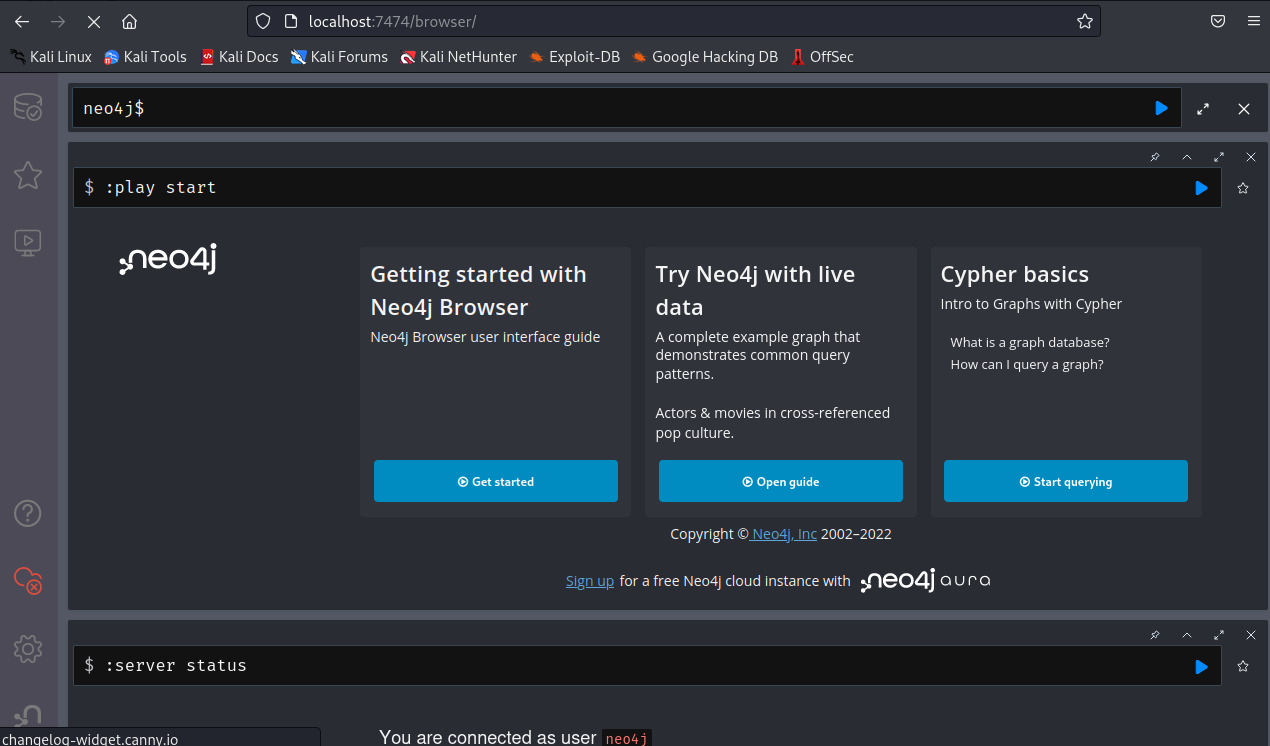The width and height of the screenshot is (1270, 746).
Task: Favorite the :server status command
Action: pyautogui.click(x=1243, y=666)
